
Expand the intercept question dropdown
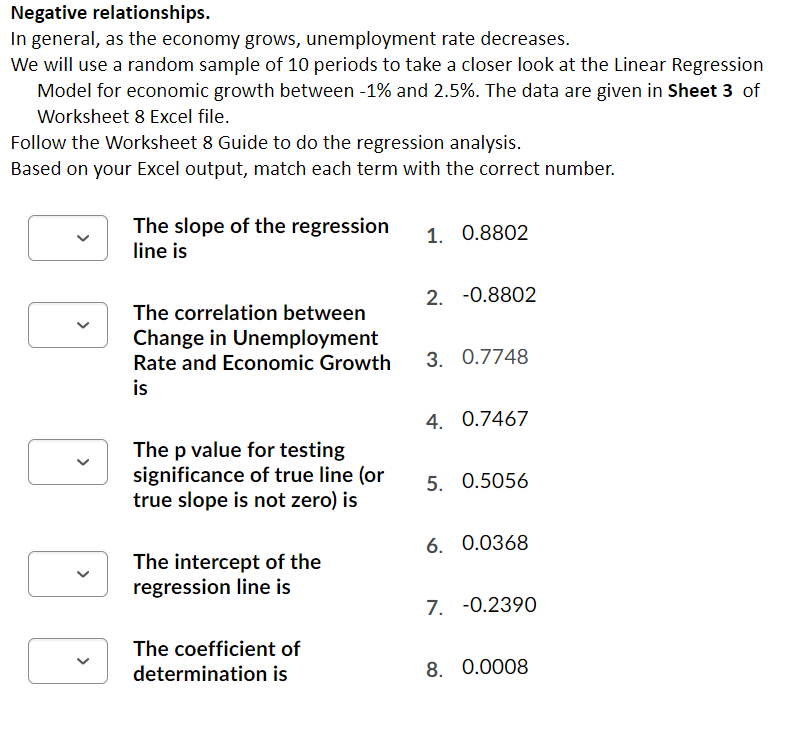[x=67, y=573]
